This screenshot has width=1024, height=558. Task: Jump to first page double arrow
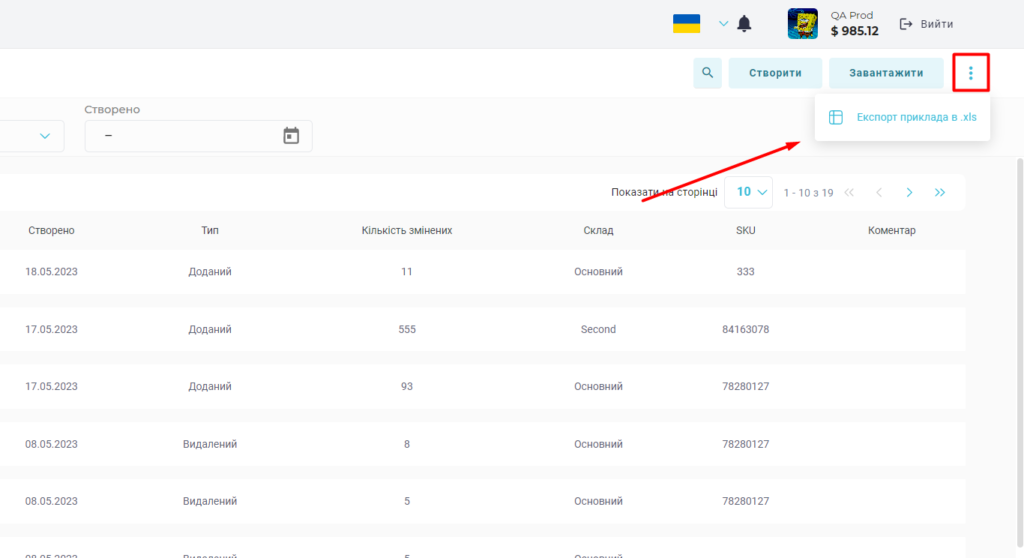(x=849, y=192)
